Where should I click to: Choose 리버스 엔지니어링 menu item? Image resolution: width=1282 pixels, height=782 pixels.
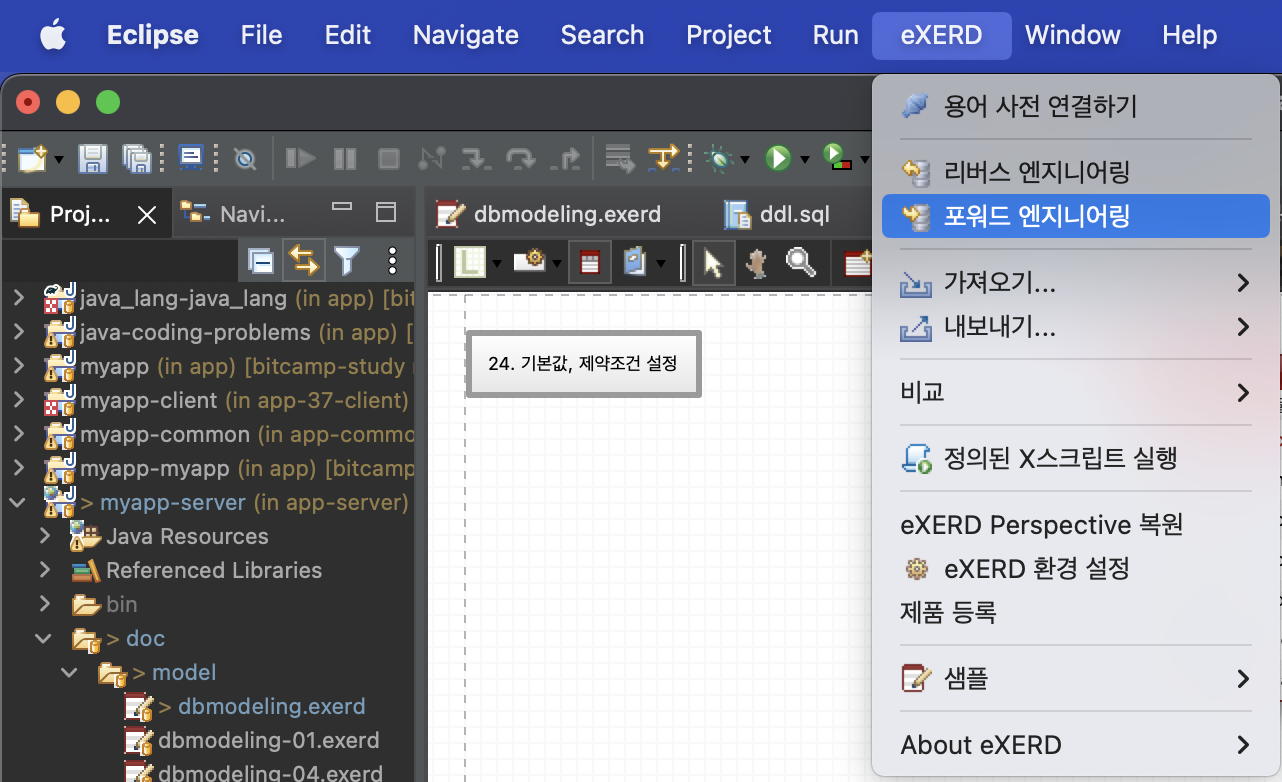pos(1076,172)
